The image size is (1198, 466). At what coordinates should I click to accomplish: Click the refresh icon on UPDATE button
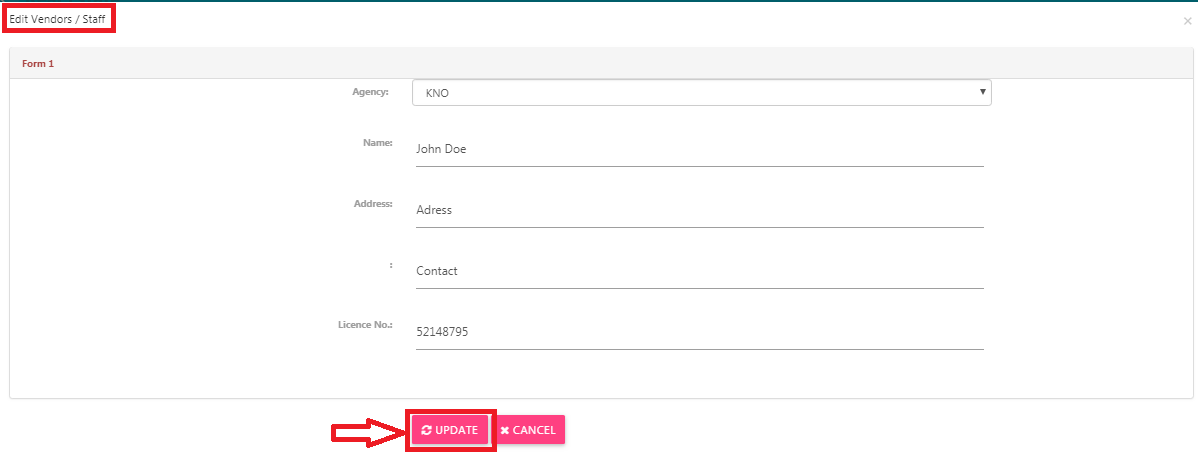(426, 430)
